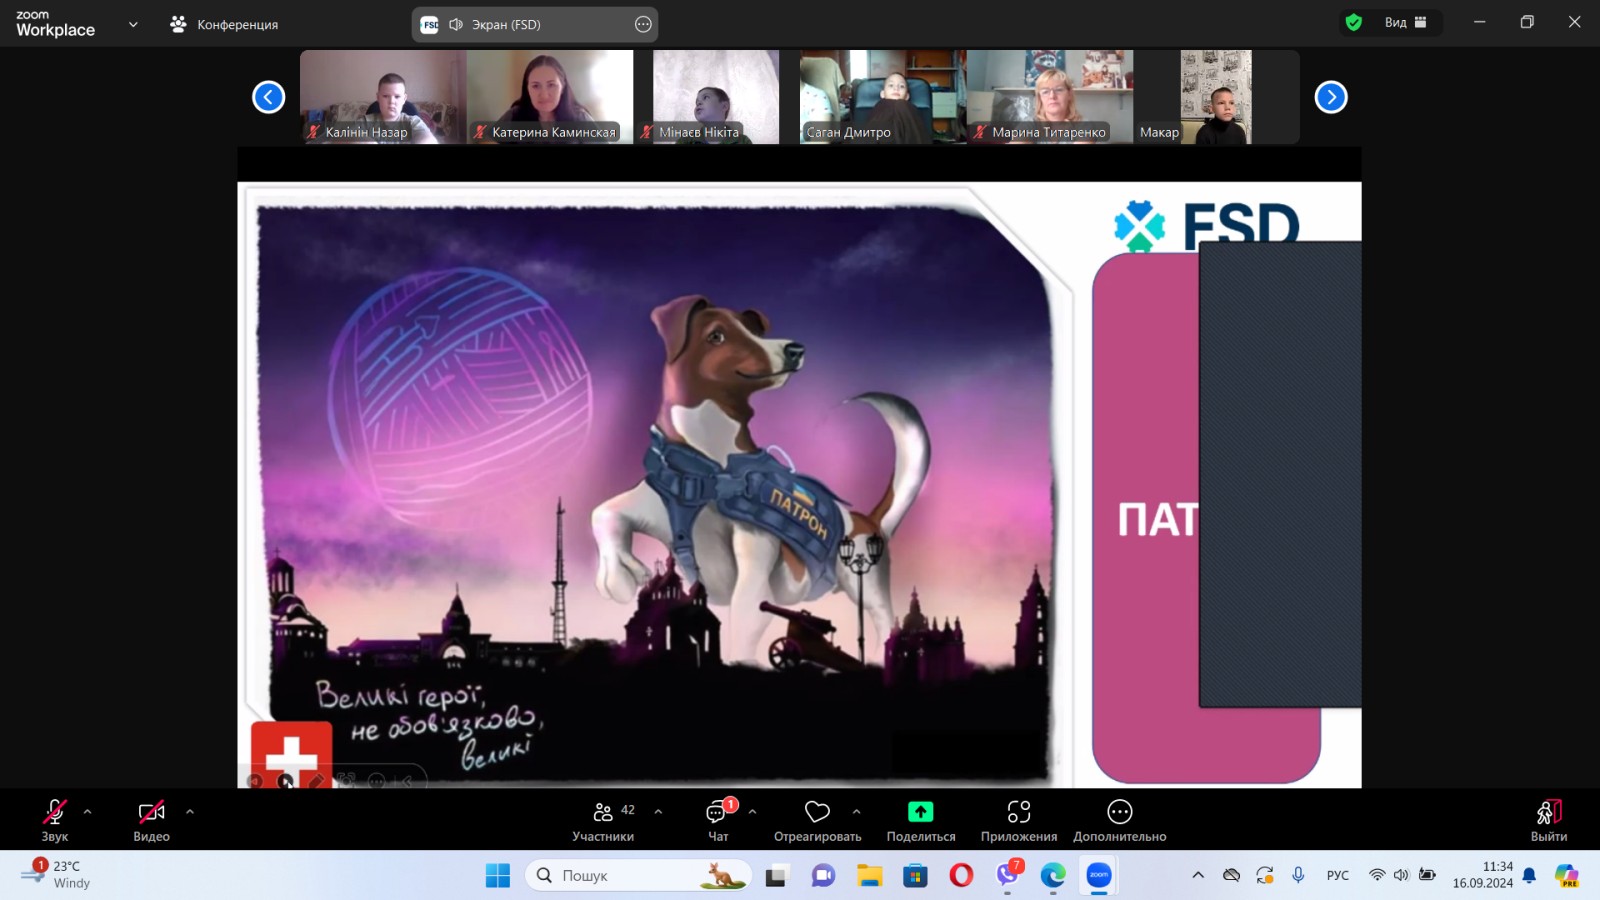Select Макар video thumbnail

(x=1216, y=97)
